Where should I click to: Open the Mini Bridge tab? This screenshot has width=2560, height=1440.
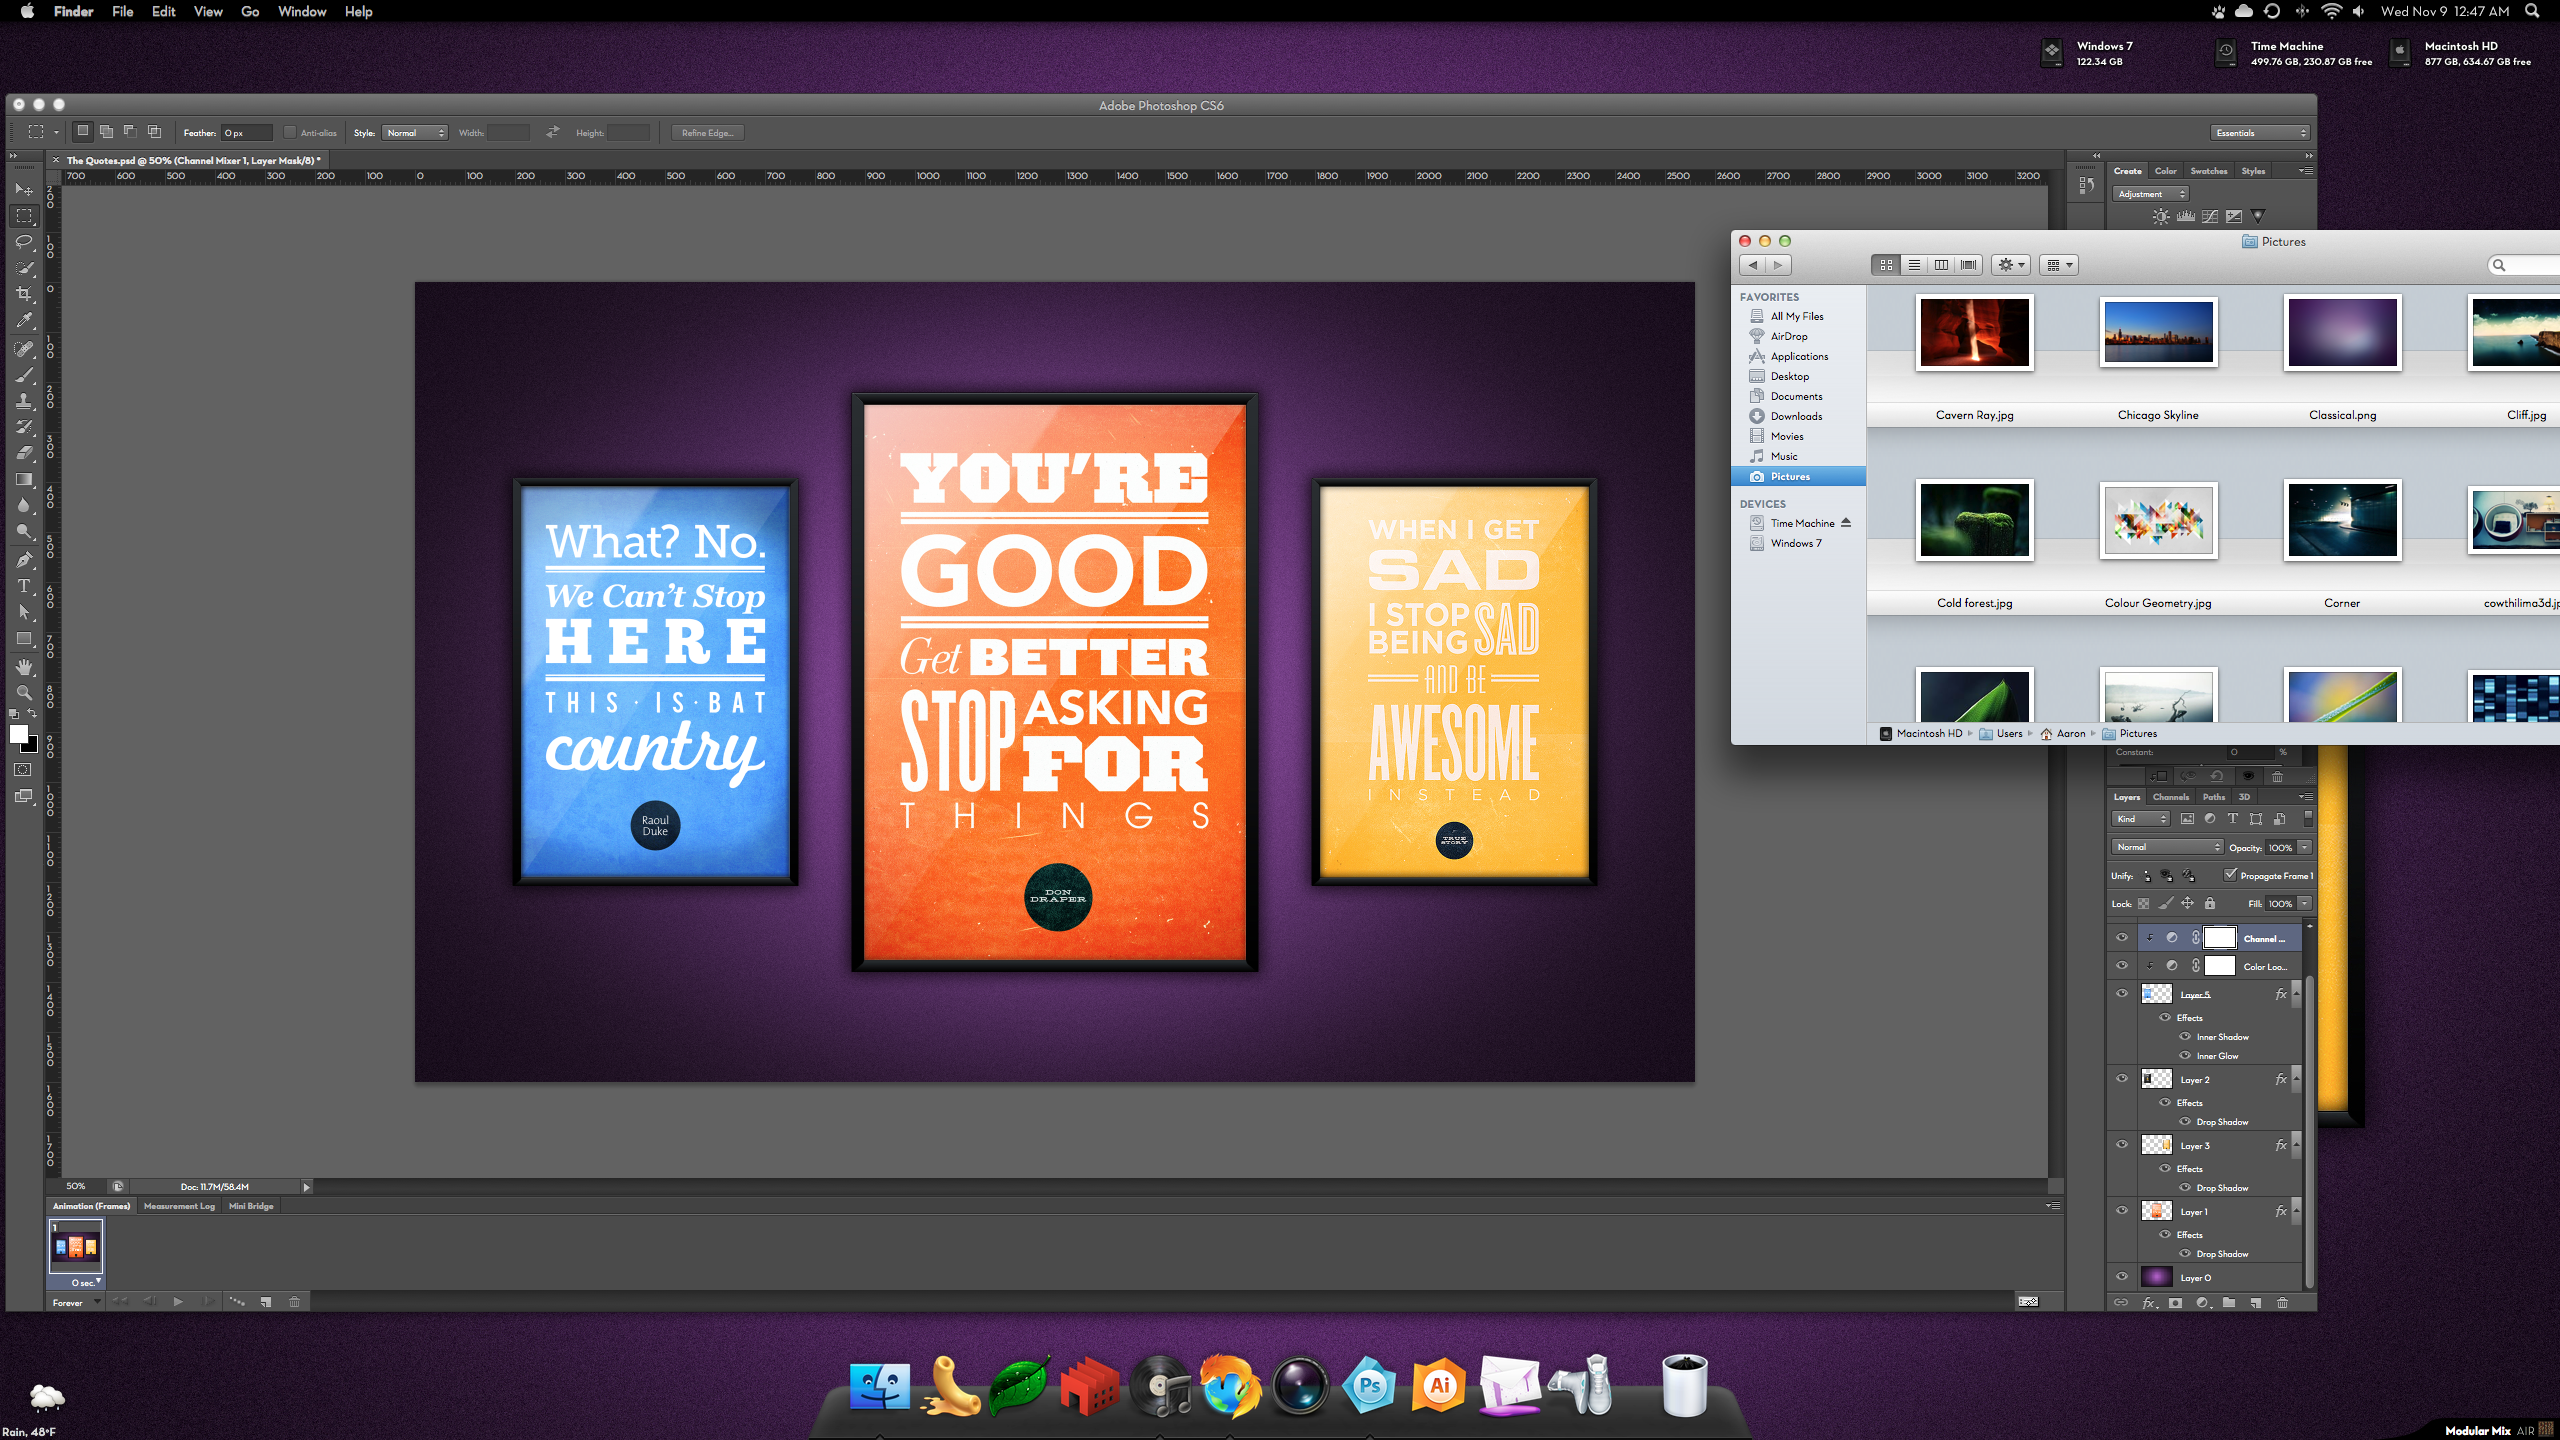point(251,1206)
